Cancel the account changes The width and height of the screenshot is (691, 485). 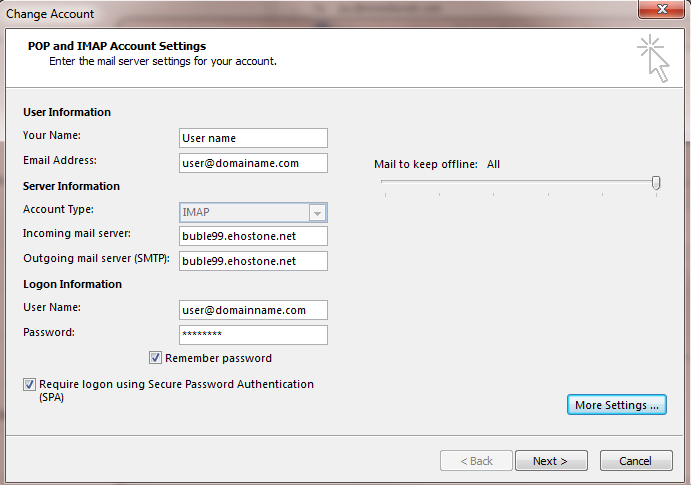(x=636, y=461)
